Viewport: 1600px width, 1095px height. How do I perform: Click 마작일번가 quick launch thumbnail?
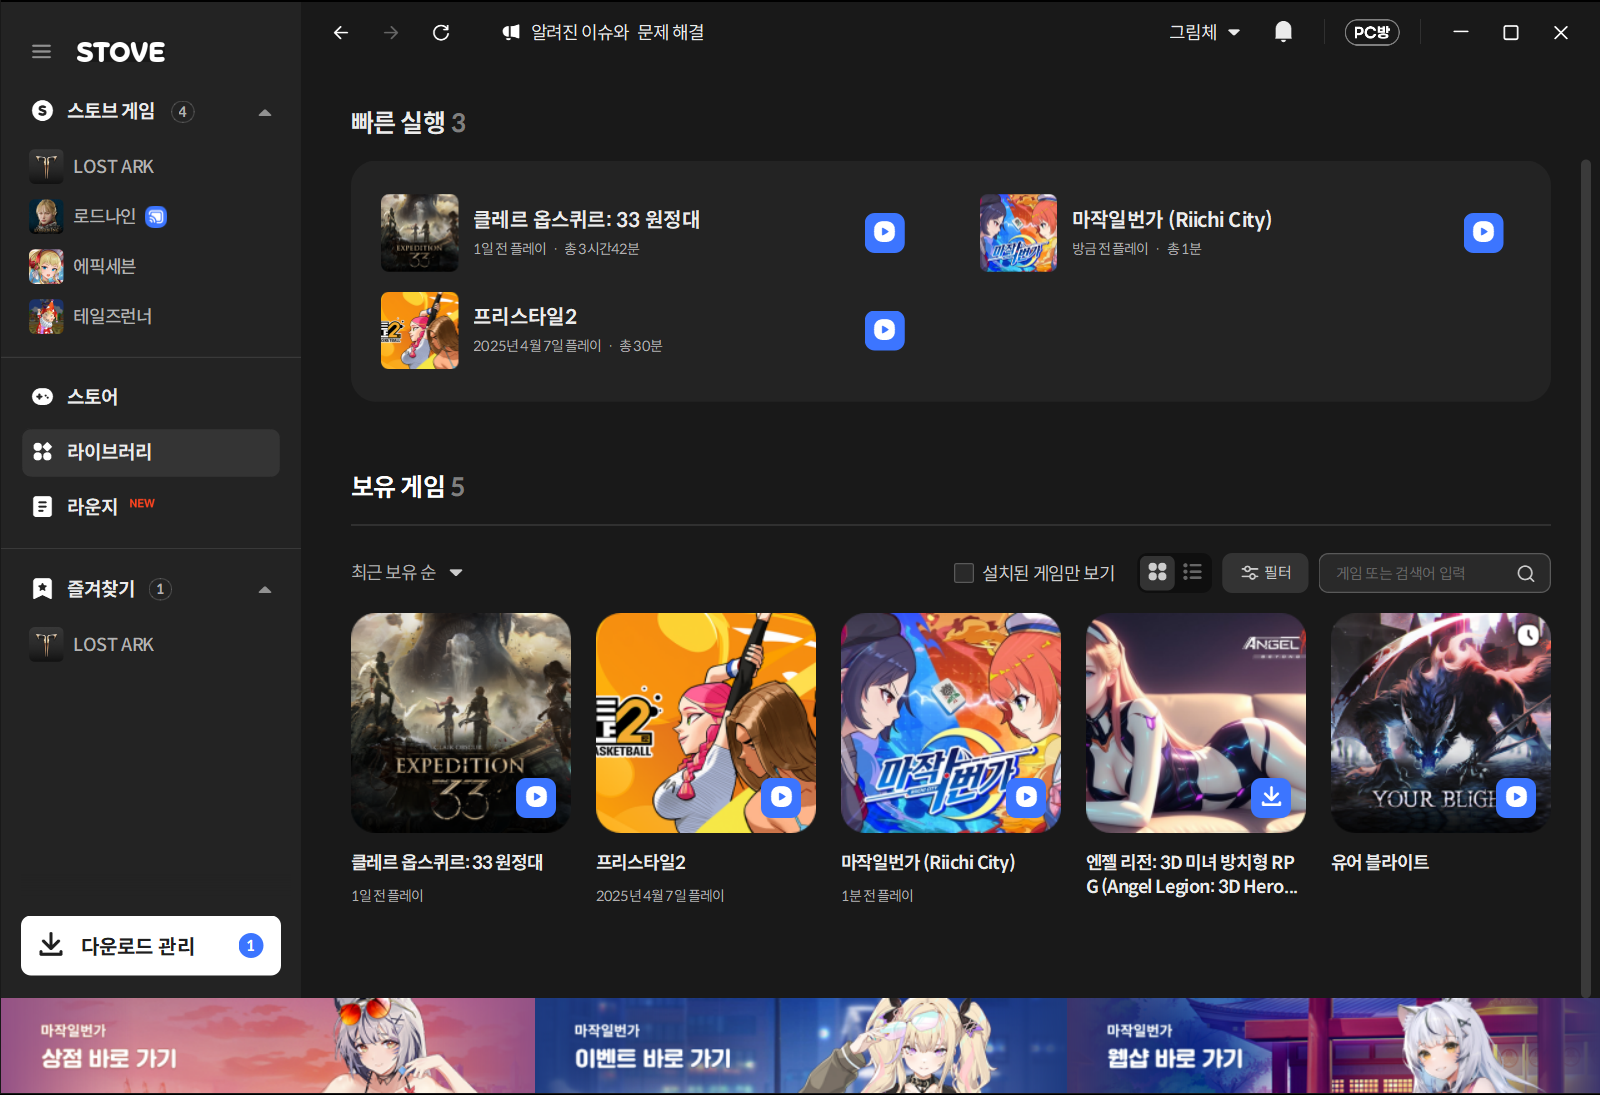(1018, 232)
